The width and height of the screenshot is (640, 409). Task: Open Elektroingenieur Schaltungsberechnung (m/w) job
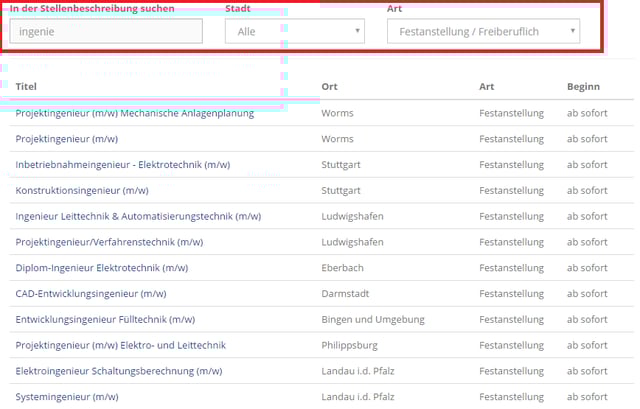(x=119, y=371)
